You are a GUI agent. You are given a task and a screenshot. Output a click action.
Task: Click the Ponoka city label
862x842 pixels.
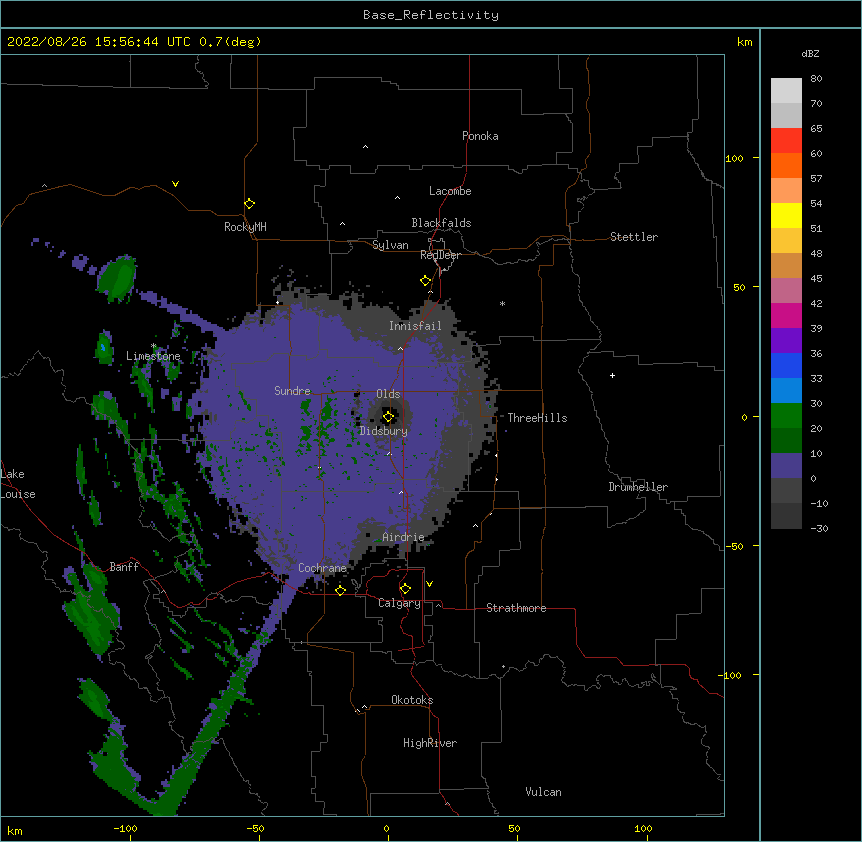pos(480,136)
